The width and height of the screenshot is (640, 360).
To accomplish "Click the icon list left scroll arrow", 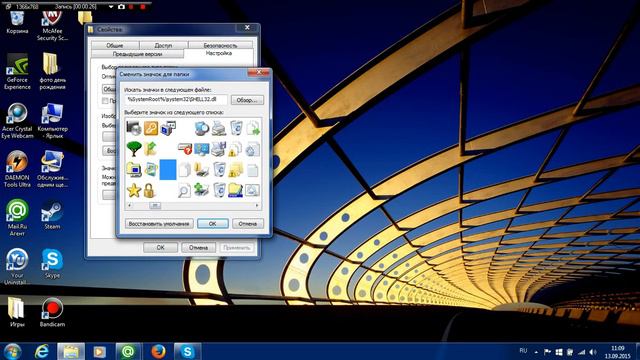I will pyautogui.click(x=130, y=205).
